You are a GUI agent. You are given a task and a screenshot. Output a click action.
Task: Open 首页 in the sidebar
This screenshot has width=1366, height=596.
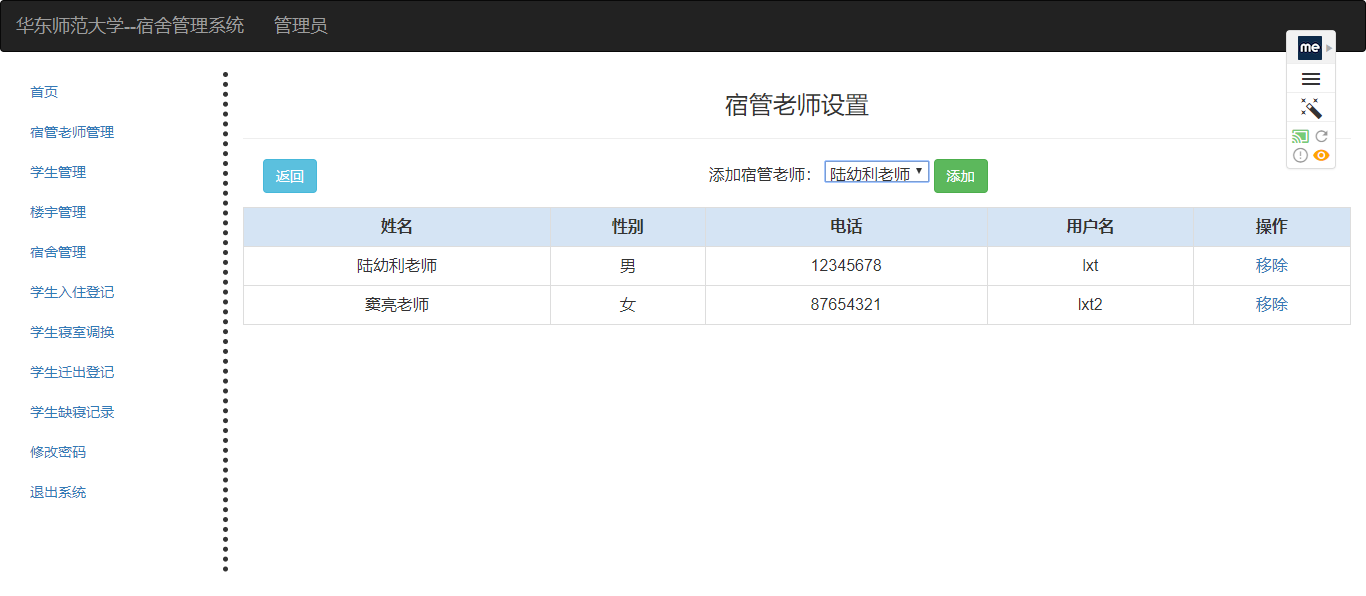[x=44, y=92]
